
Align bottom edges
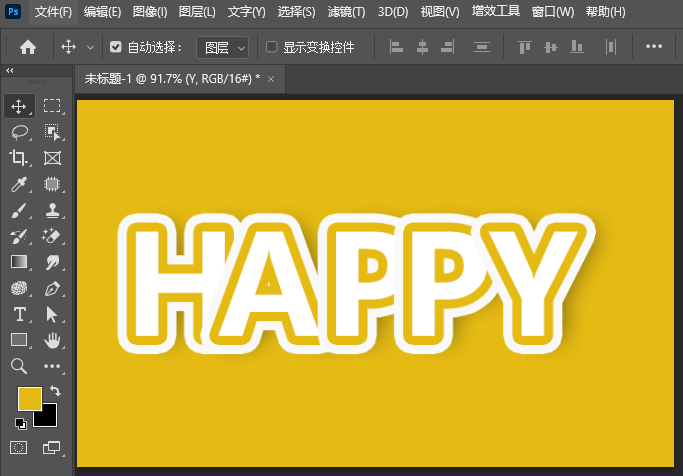(x=577, y=47)
